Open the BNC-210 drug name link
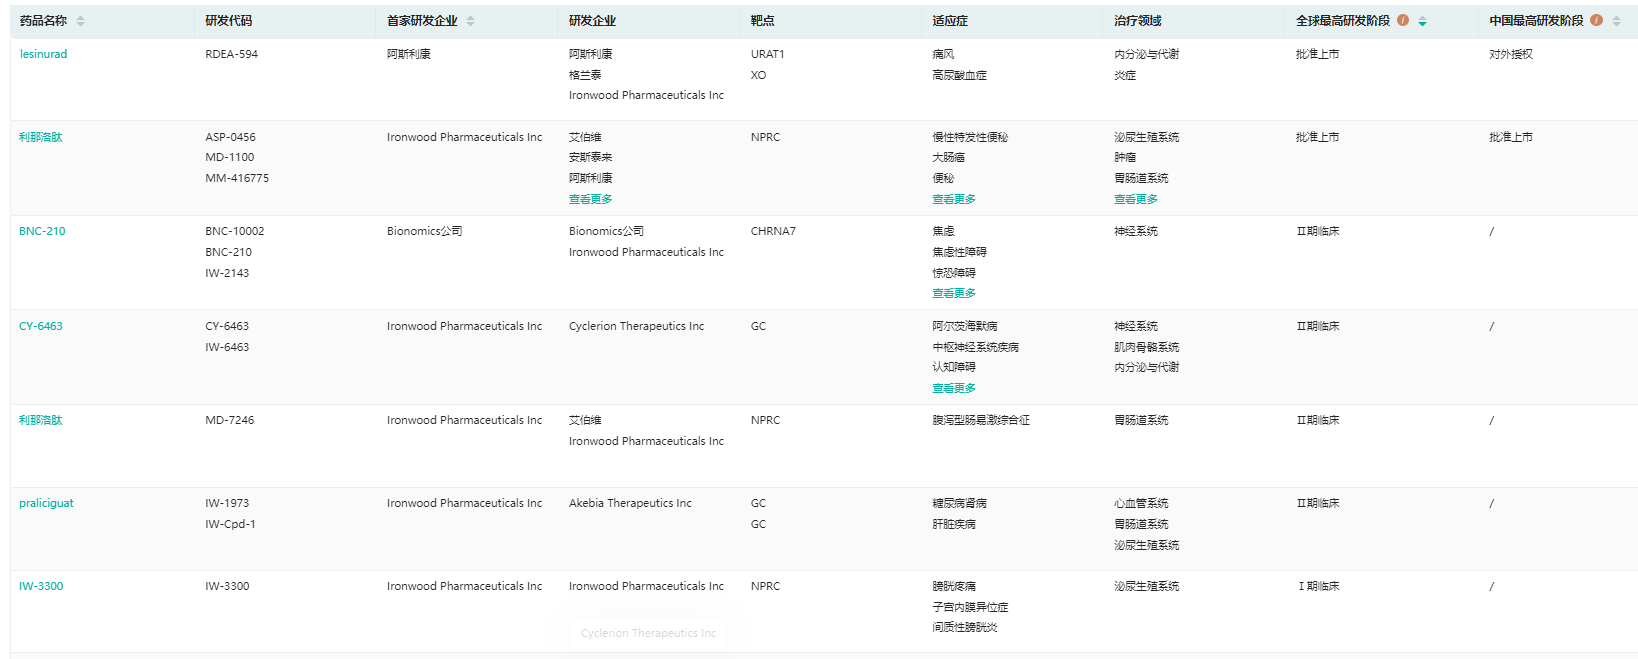The image size is (1638, 659). pyautogui.click(x=42, y=231)
